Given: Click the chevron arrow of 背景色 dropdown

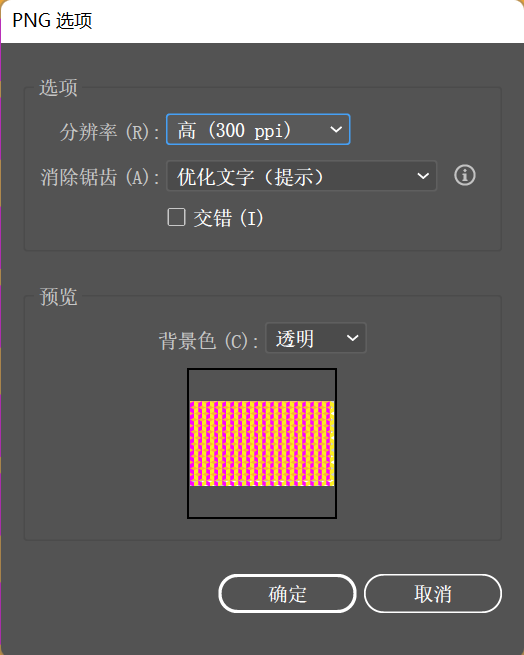Looking at the screenshot, I should coord(353,338).
